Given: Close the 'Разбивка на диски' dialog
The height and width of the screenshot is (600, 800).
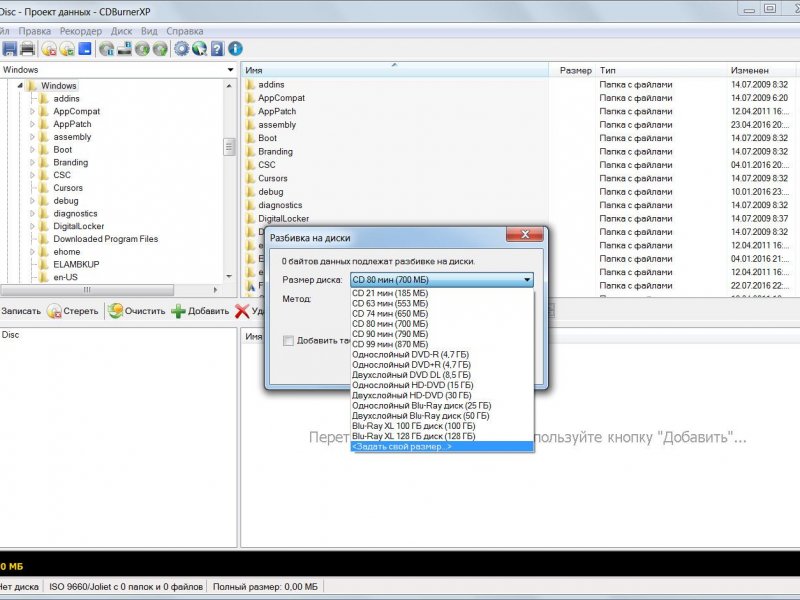Looking at the screenshot, I should click(x=524, y=234).
